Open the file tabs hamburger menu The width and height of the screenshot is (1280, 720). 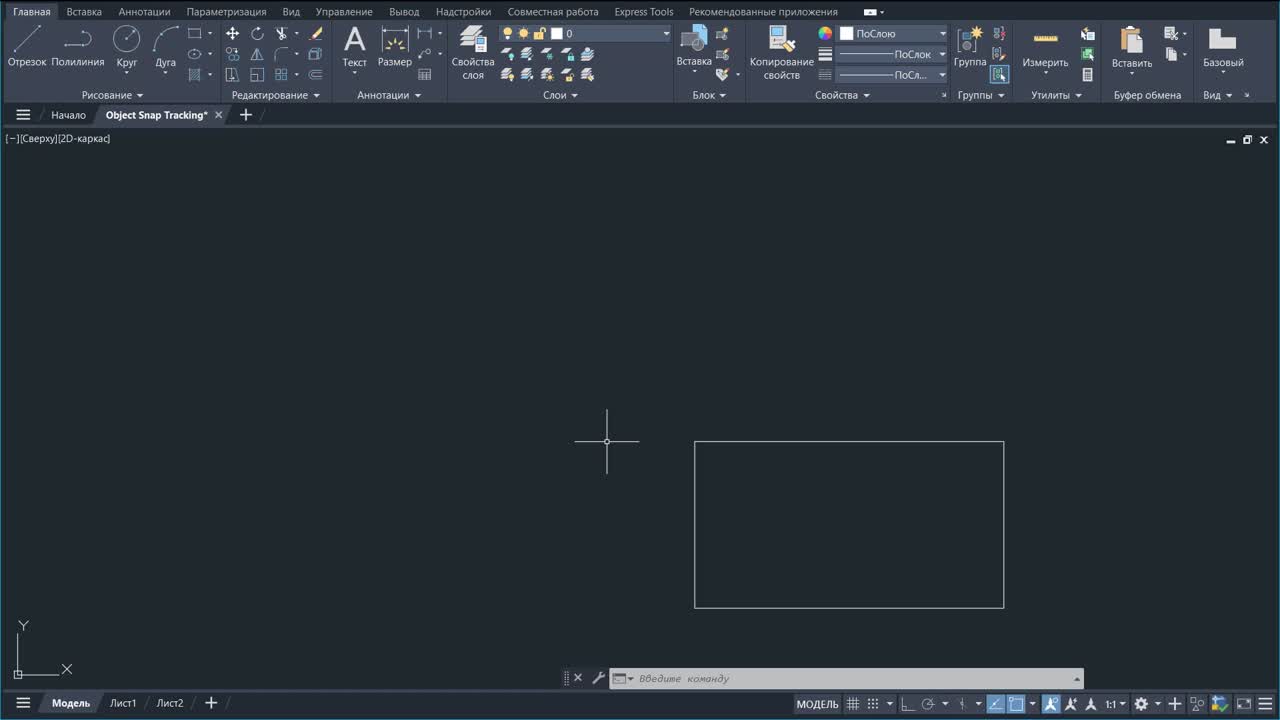23,115
